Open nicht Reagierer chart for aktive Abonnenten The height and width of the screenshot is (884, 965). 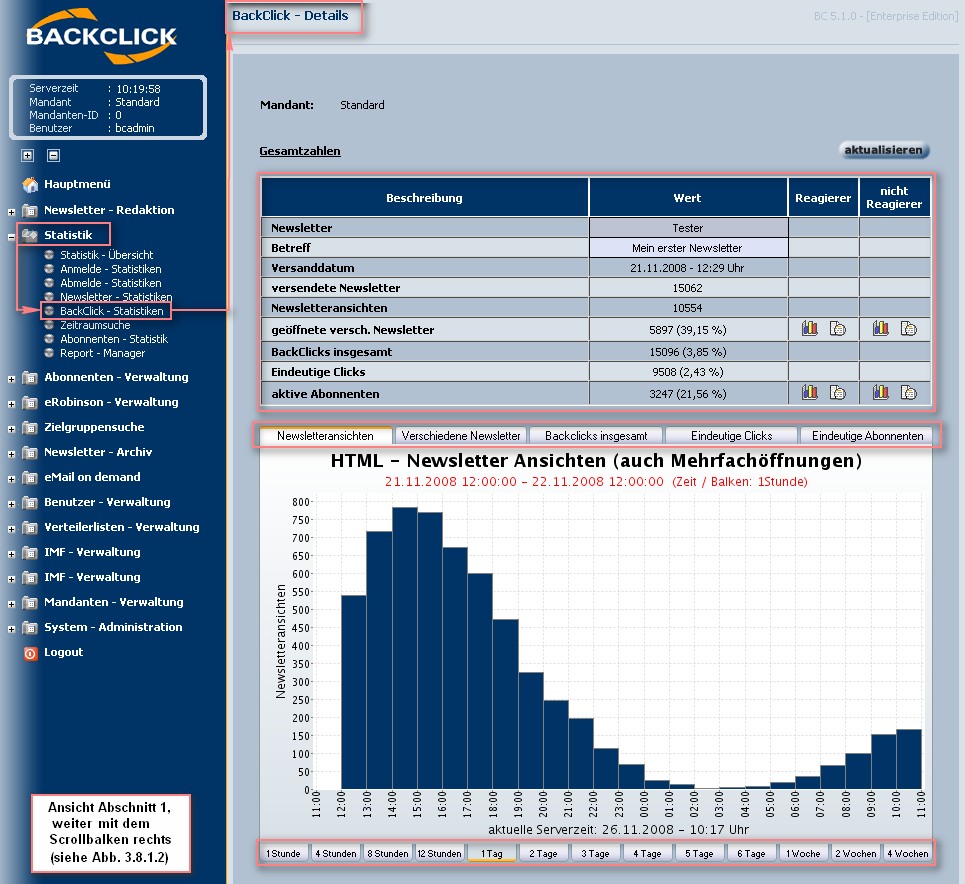pyautogui.click(x=881, y=392)
